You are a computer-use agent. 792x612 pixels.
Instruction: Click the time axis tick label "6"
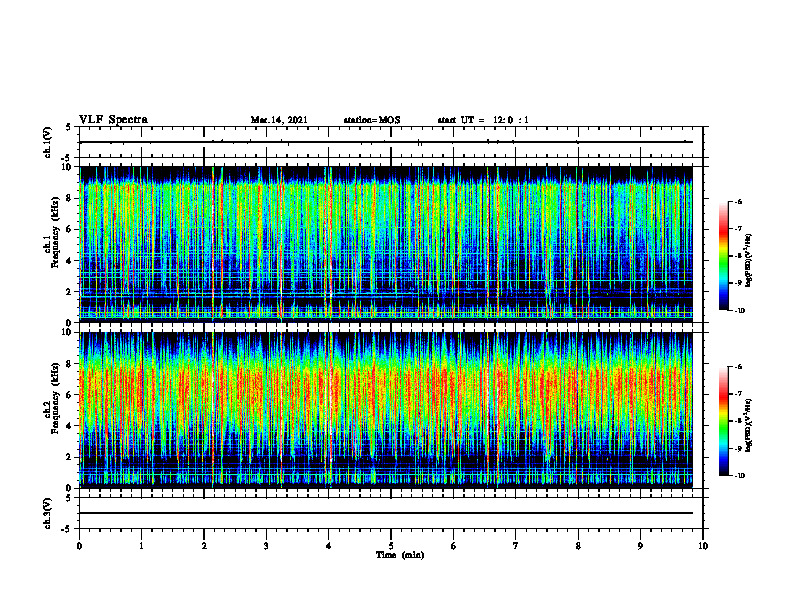pyautogui.click(x=454, y=546)
